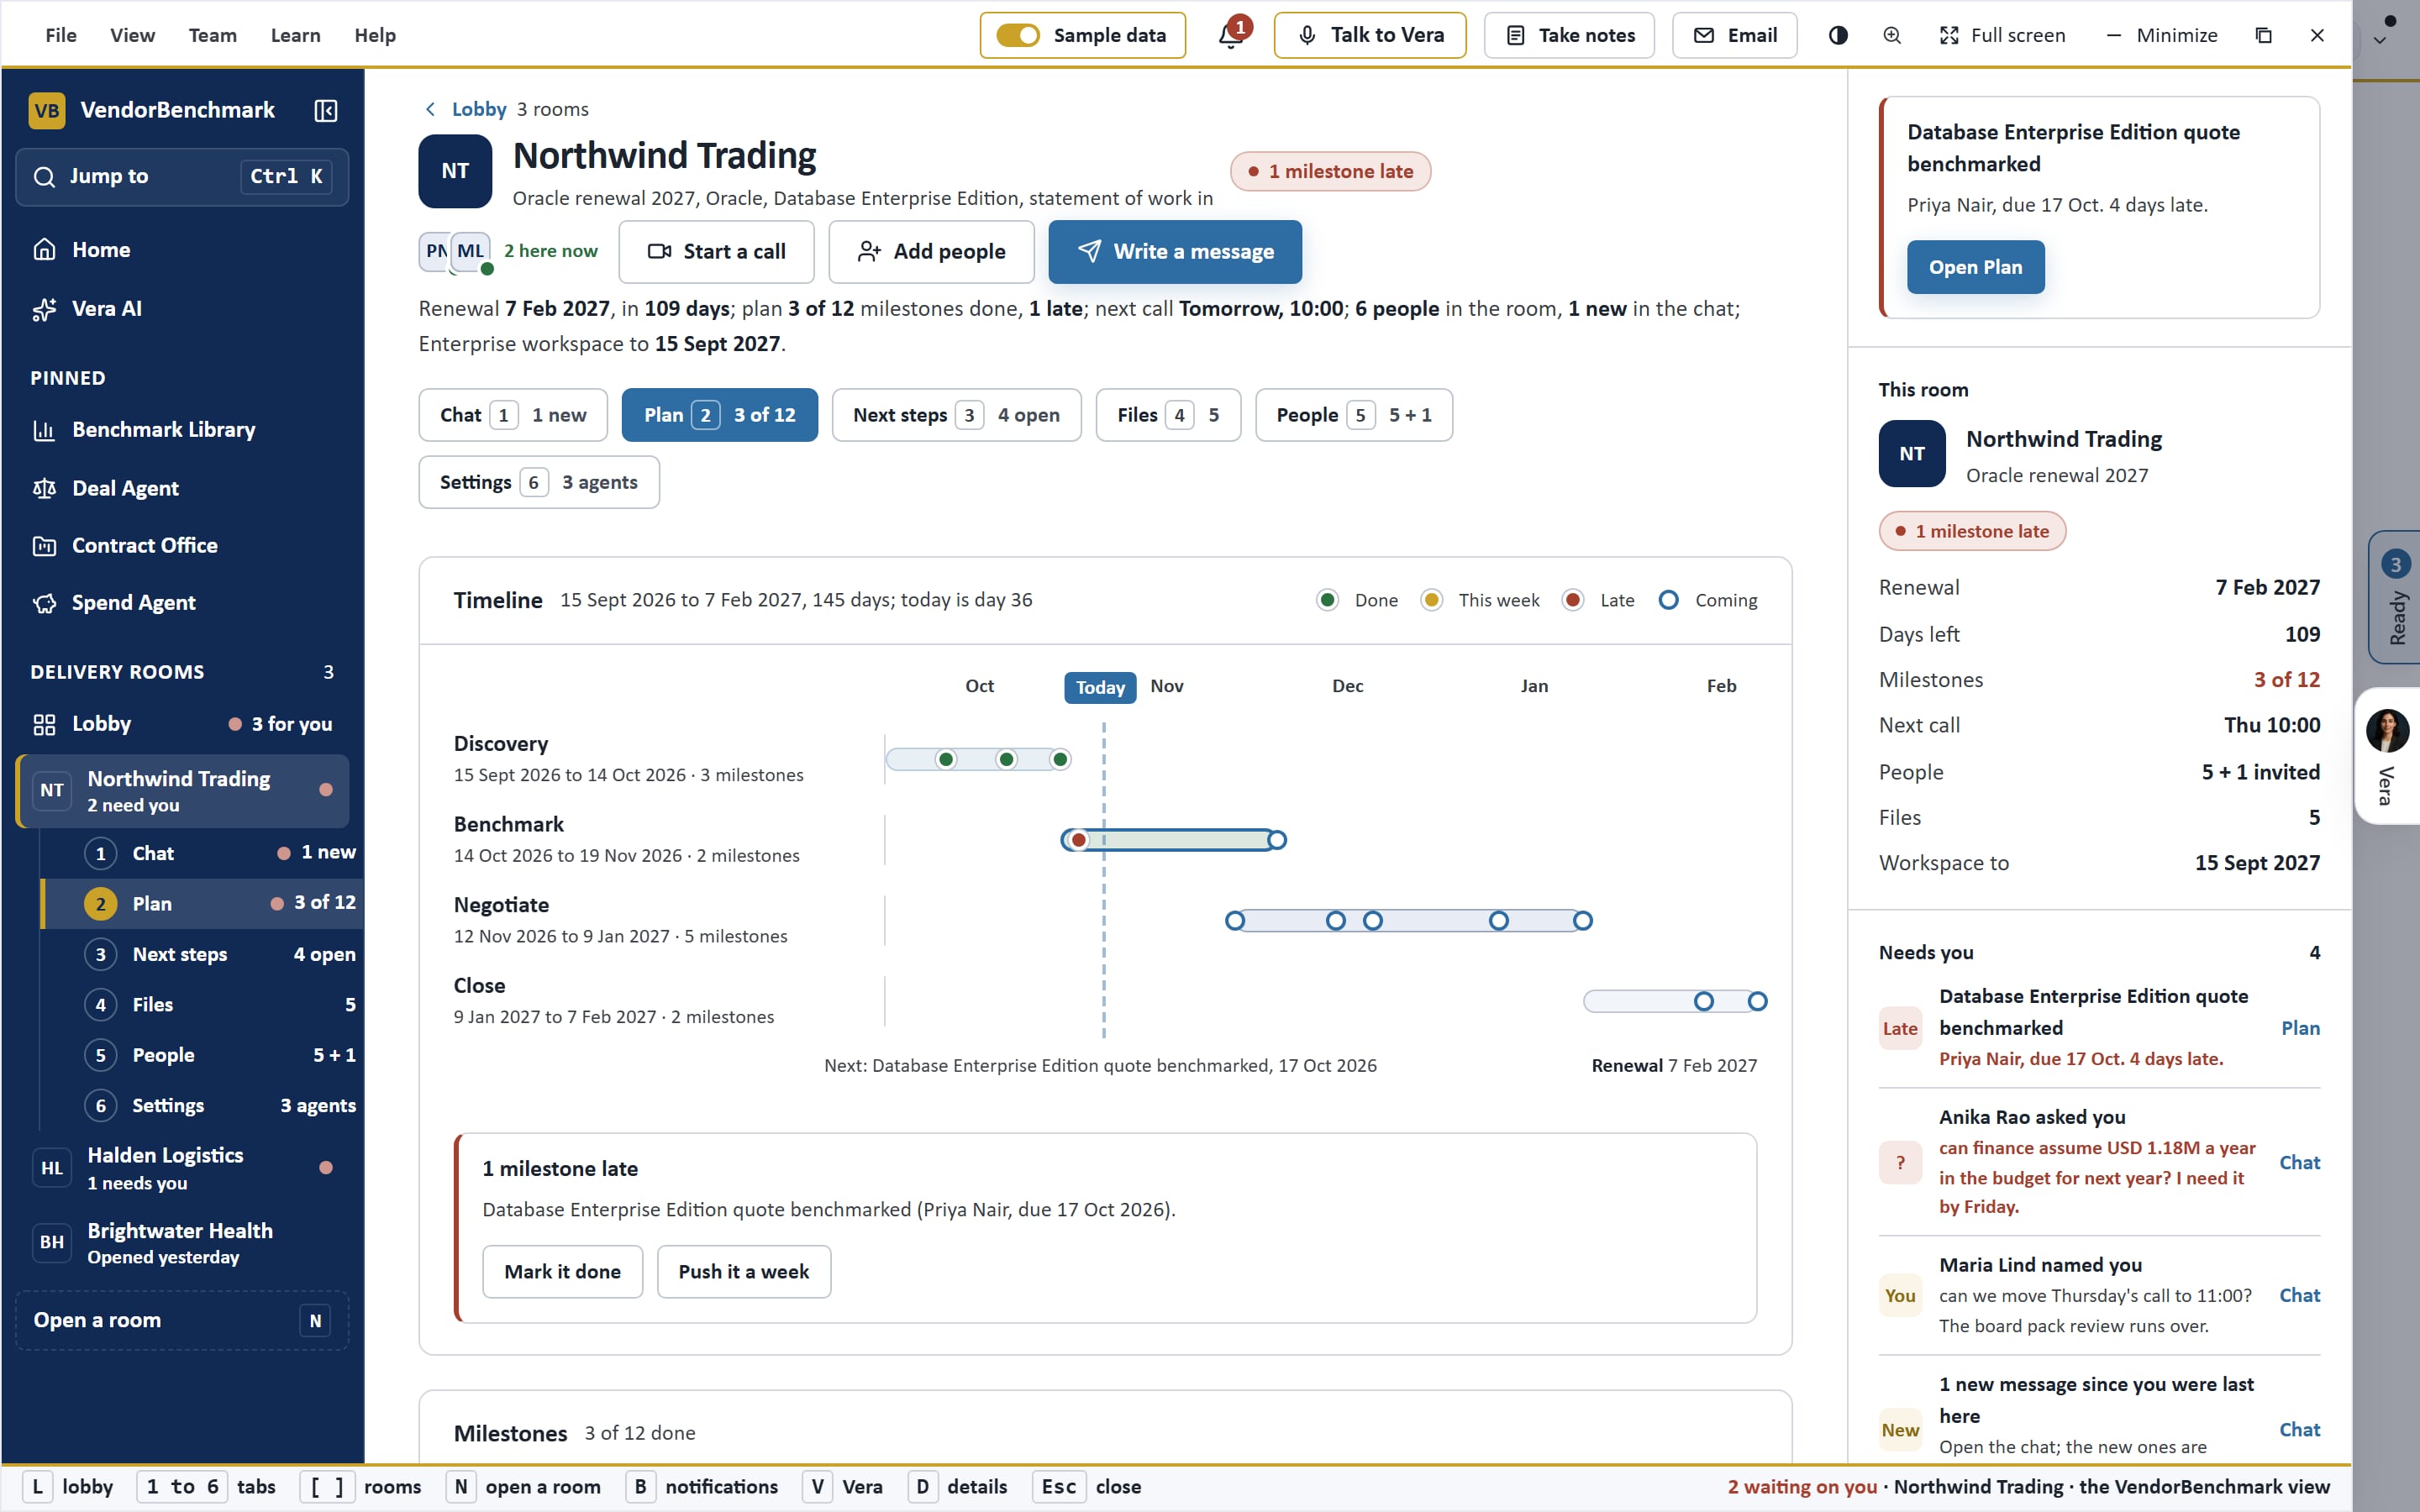Switch to the Next steps tab
This screenshot has height=1512, width=2420.
click(x=956, y=414)
